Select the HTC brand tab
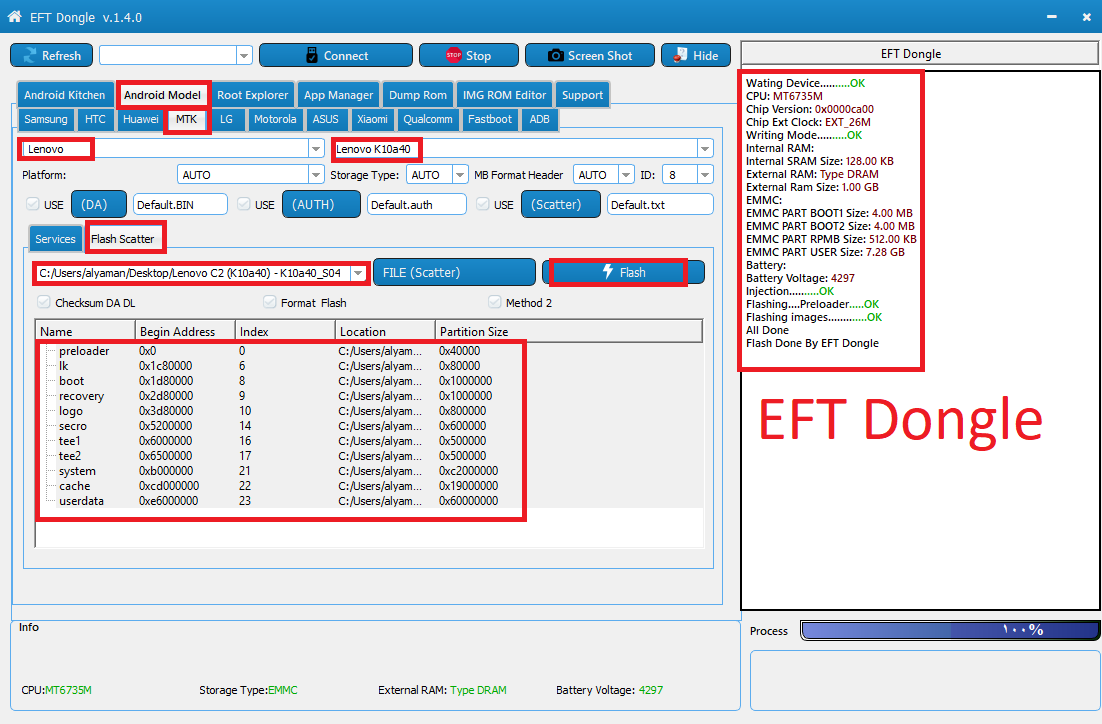This screenshot has height=724, width=1102. tap(95, 119)
